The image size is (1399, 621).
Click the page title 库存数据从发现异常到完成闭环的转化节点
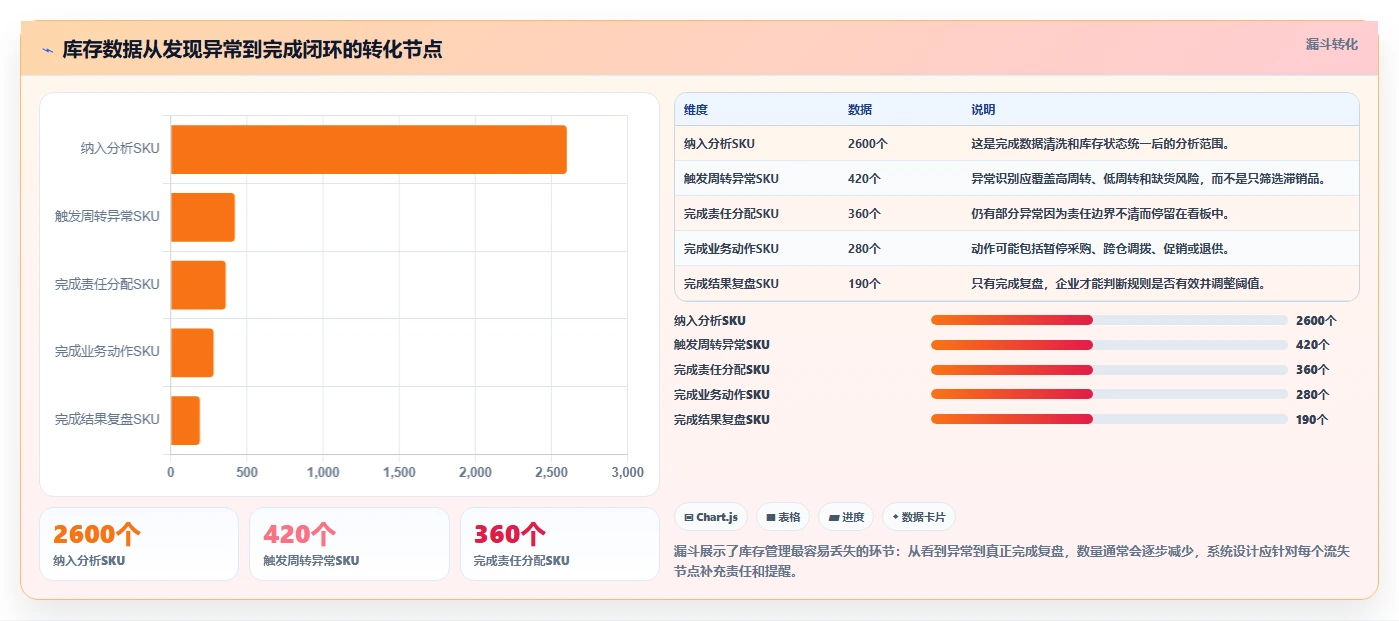(252, 50)
